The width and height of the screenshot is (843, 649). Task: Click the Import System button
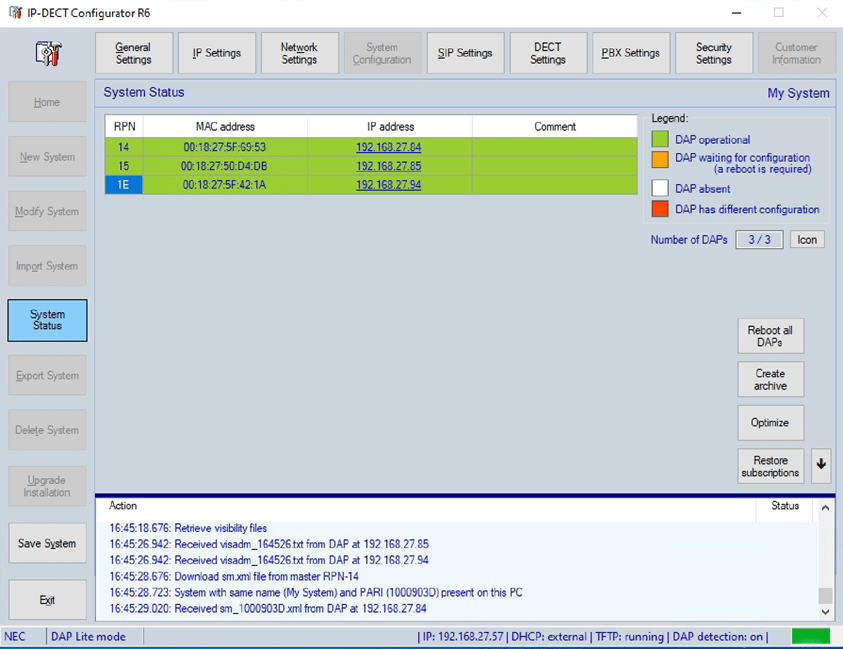tap(47, 266)
